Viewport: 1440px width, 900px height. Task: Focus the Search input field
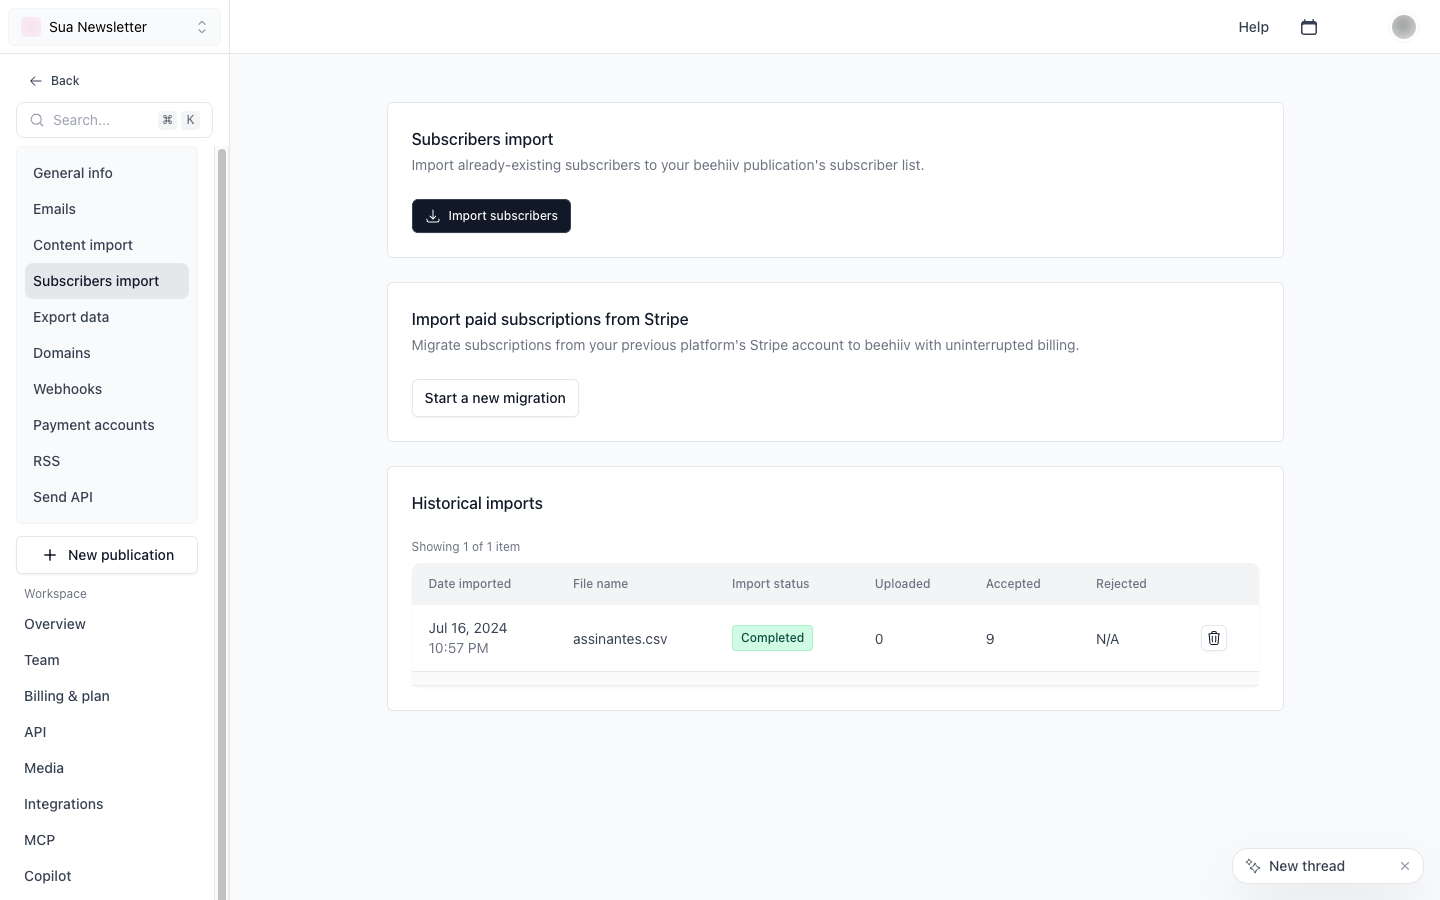[x=114, y=120]
